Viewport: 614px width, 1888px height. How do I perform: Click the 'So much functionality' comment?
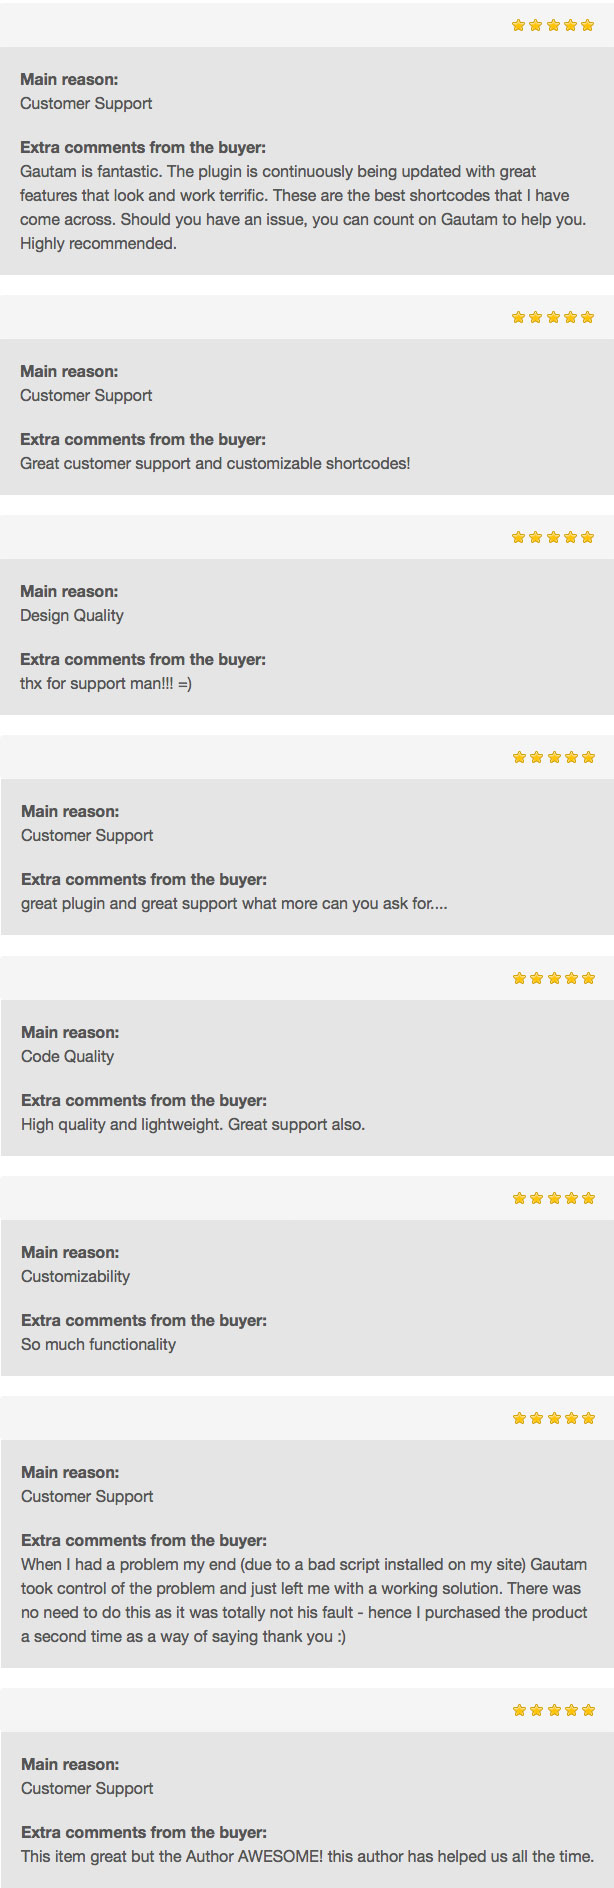pyautogui.click(x=99, y=1344)
